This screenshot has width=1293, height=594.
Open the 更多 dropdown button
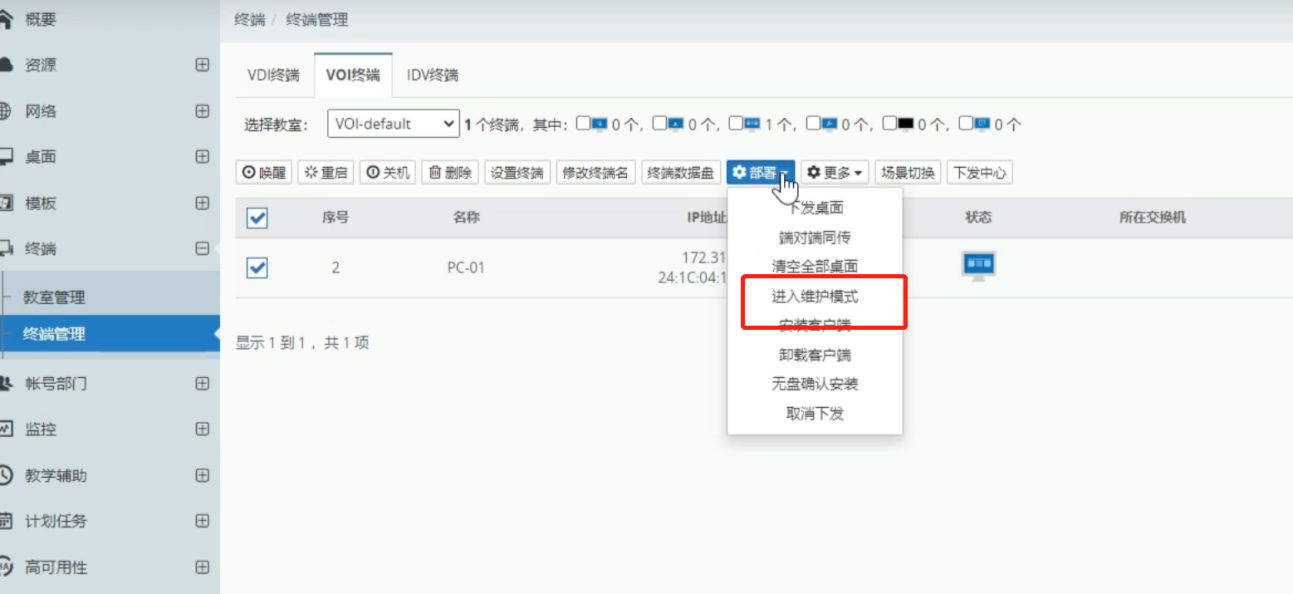(835, 173)
